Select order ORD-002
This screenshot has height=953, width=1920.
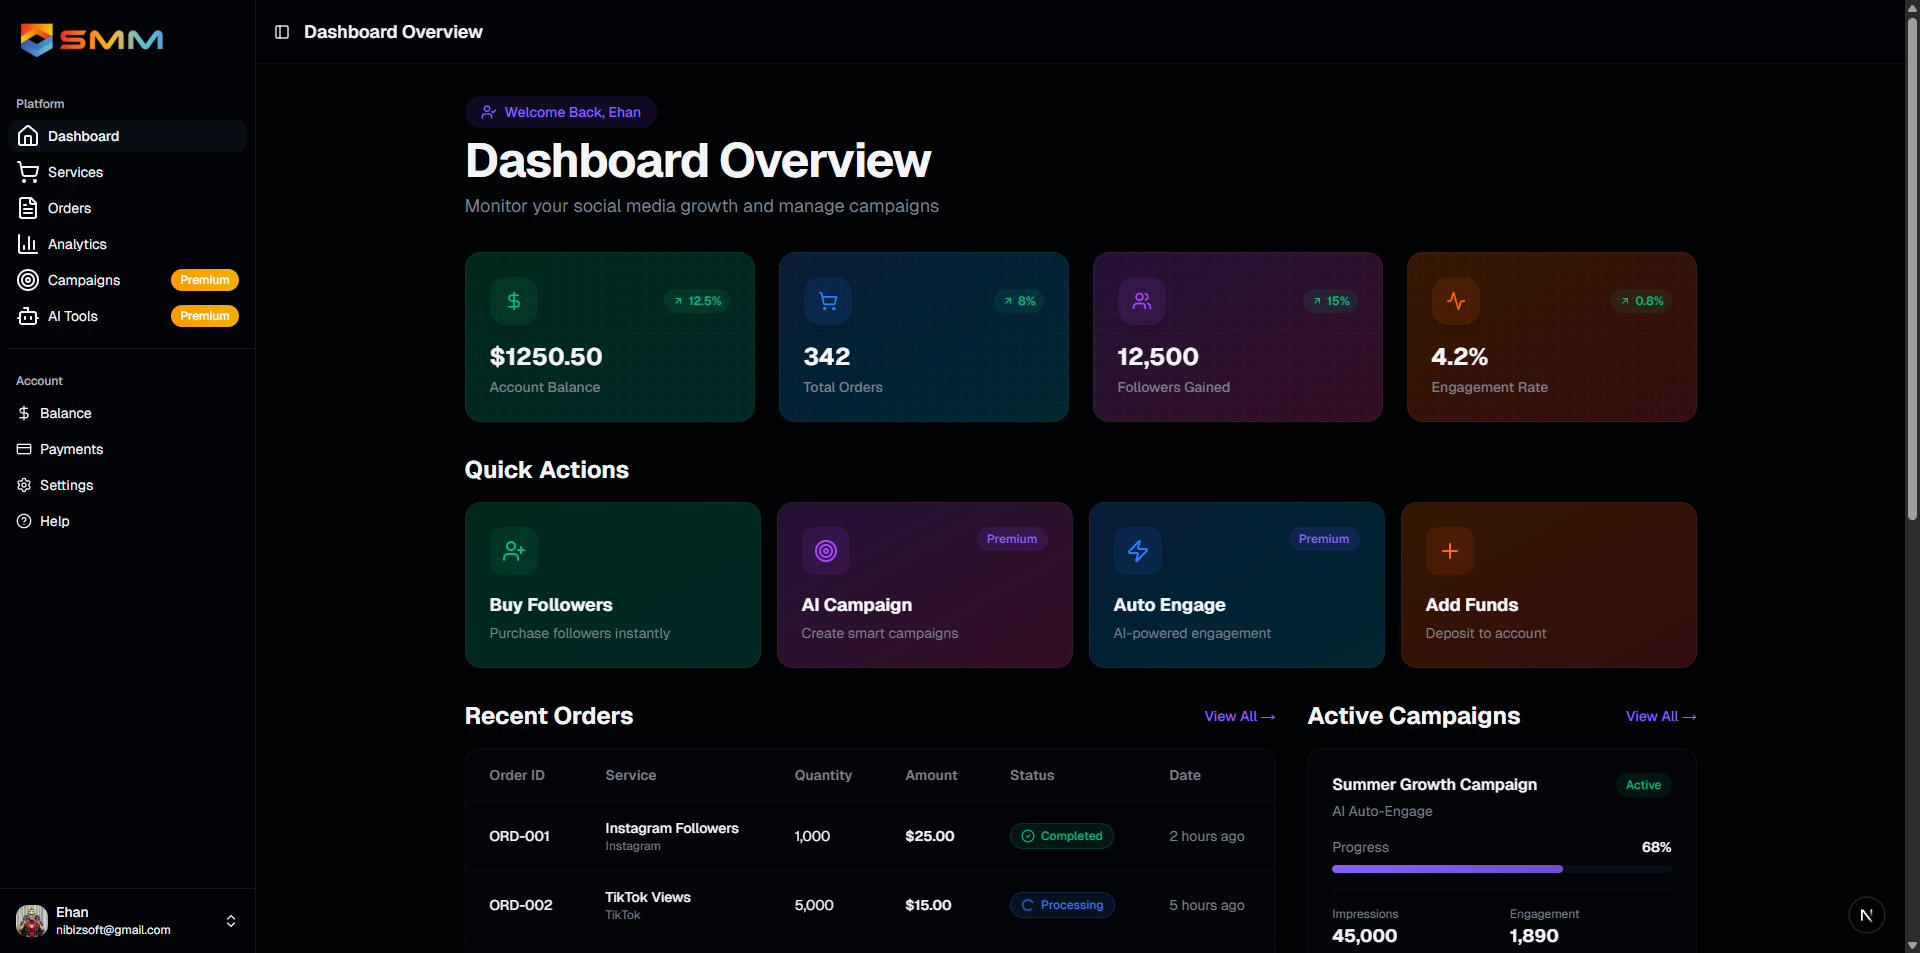(x=521, y=905)
